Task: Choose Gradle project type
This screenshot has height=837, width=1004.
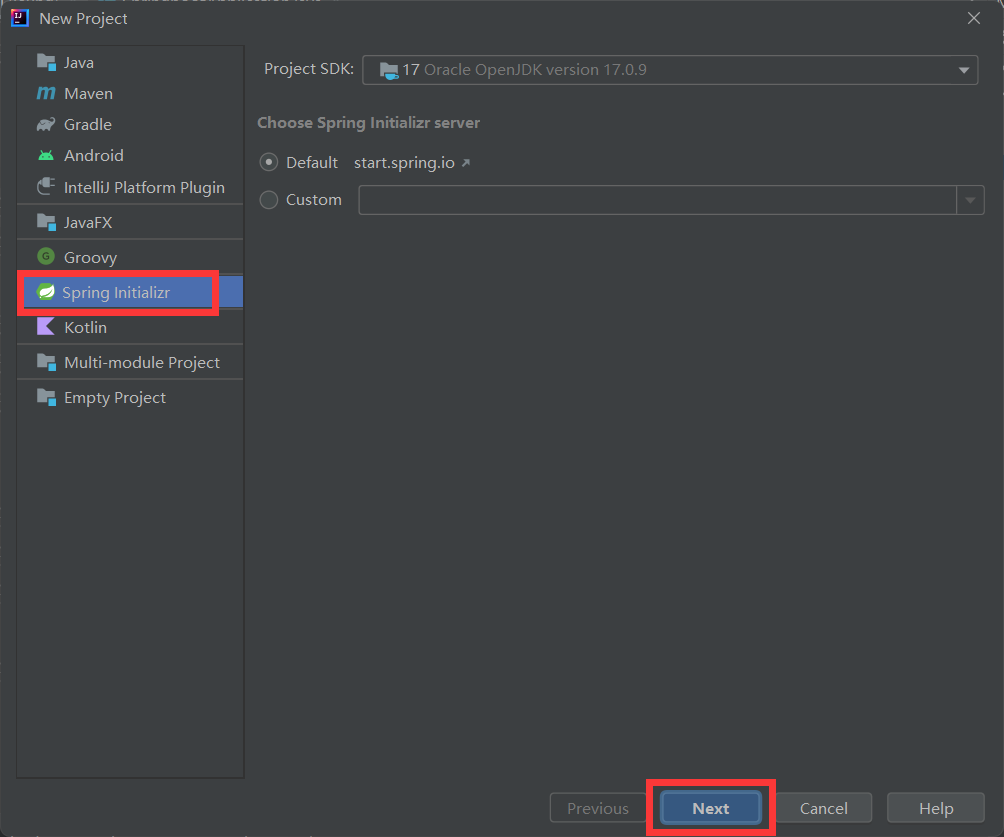Action: (x=130, y=124)
